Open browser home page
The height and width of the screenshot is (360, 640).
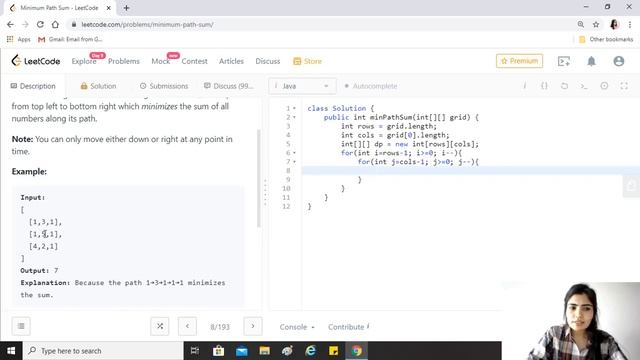click(x=55, y=24)
